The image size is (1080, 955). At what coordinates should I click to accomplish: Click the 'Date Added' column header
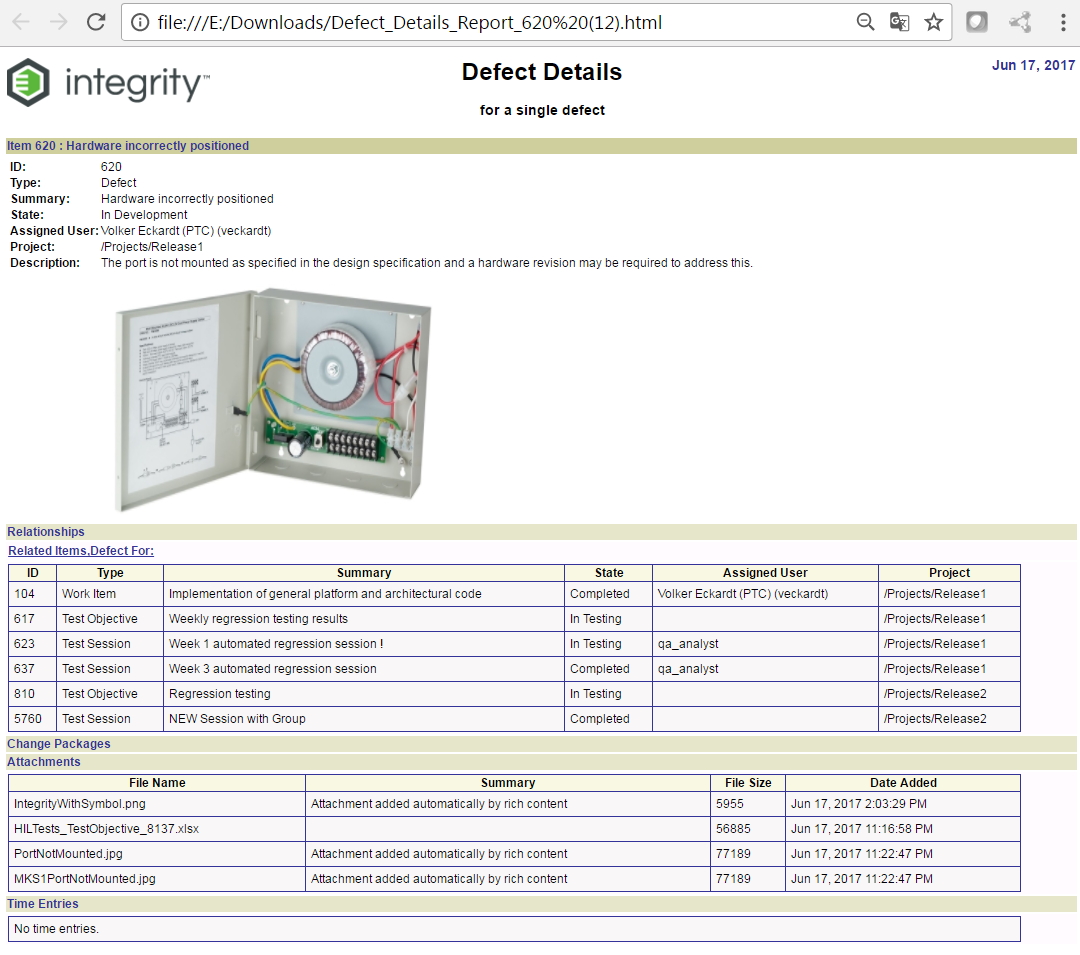[x=903, y=783]
